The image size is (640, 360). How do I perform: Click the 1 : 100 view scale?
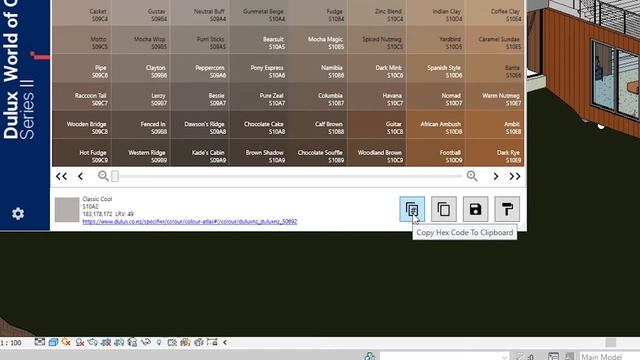[11, 343]
